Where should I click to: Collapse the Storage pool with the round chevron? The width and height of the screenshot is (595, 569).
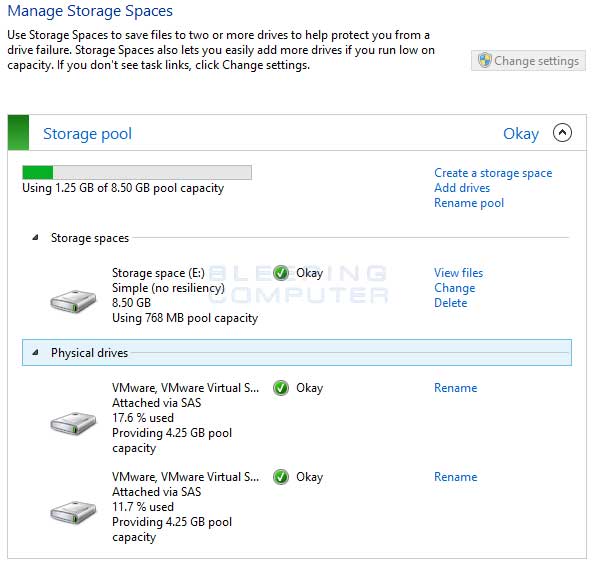tap(562, 132)
